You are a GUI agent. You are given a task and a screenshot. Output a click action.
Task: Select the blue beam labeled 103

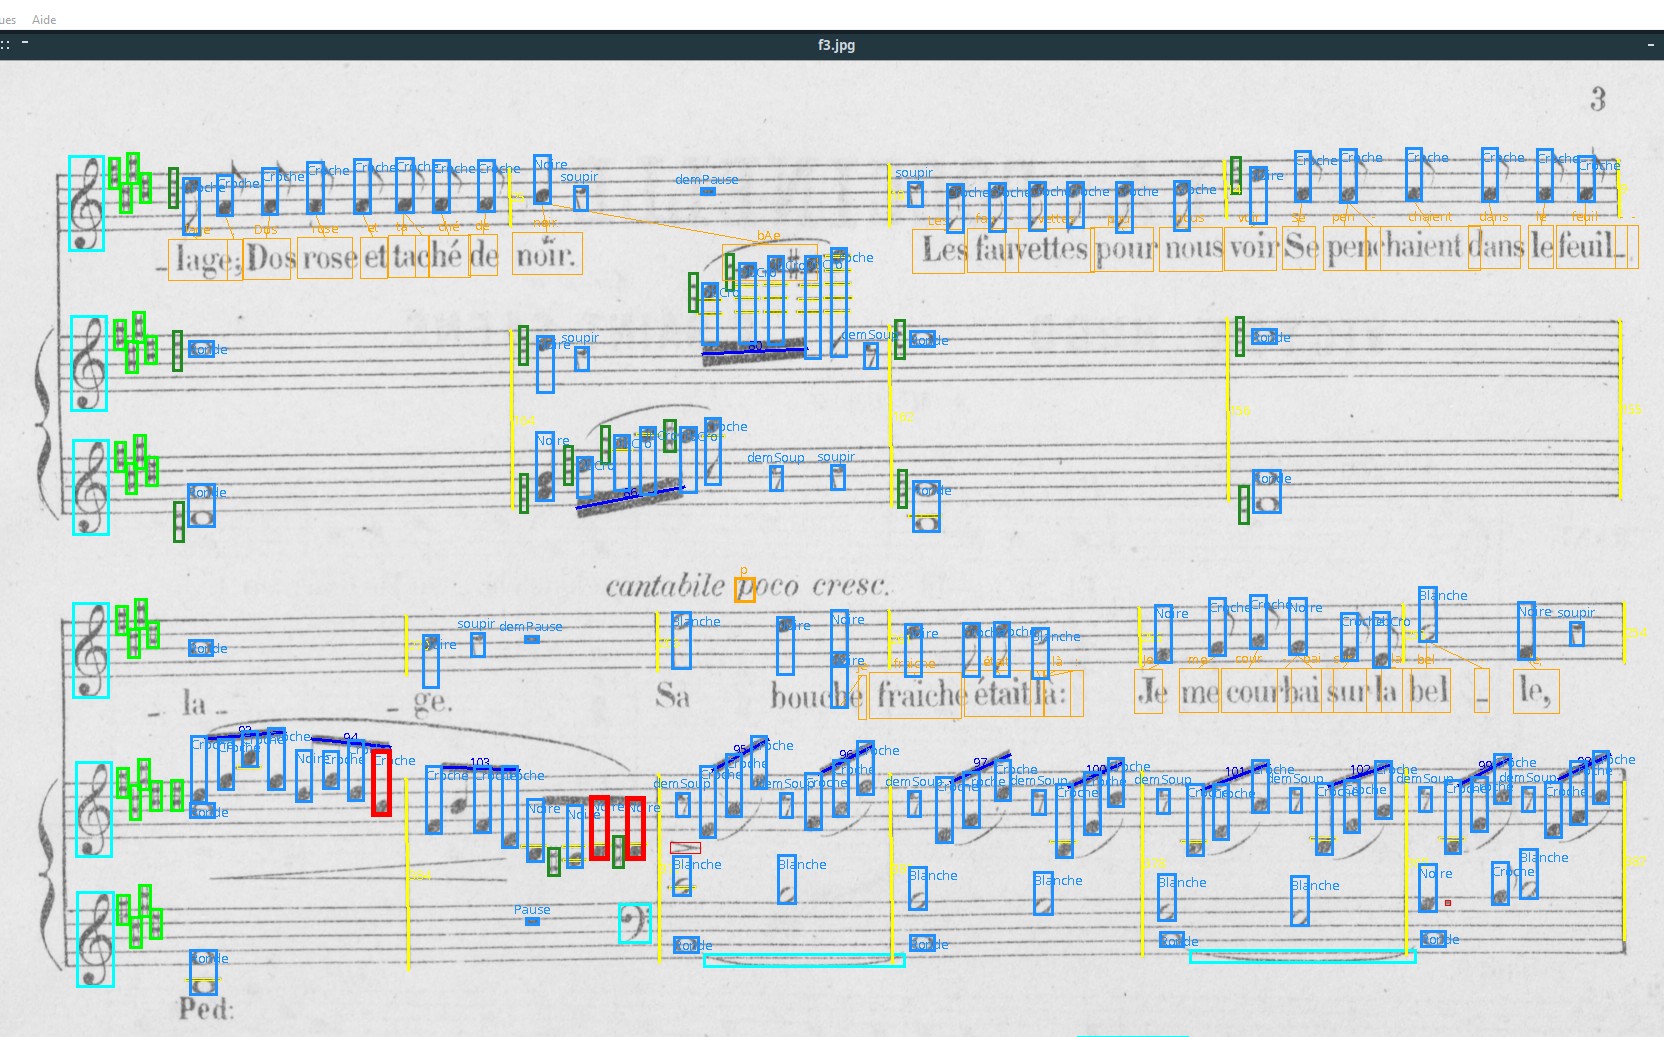coord(480,770)
